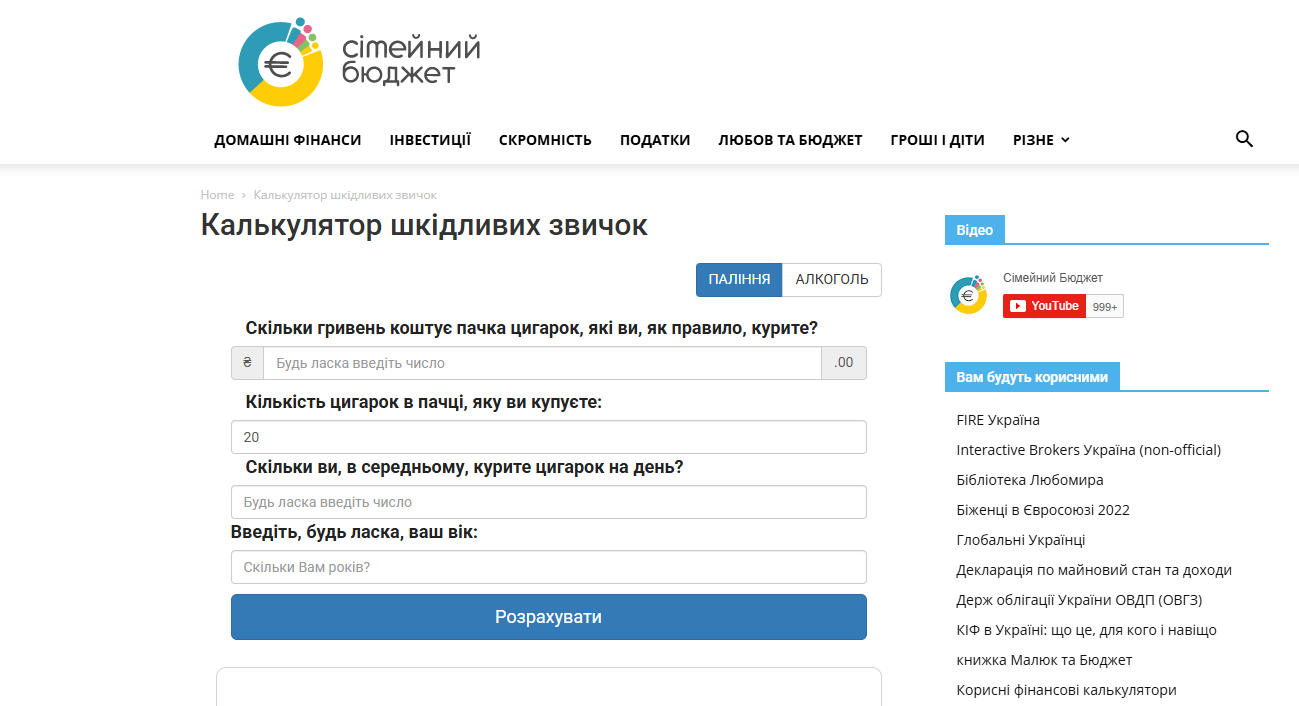This screenshot has height=706, width=1299.
Task: Click the 999+ subscriber count badge
Action: click(1105, 307)
